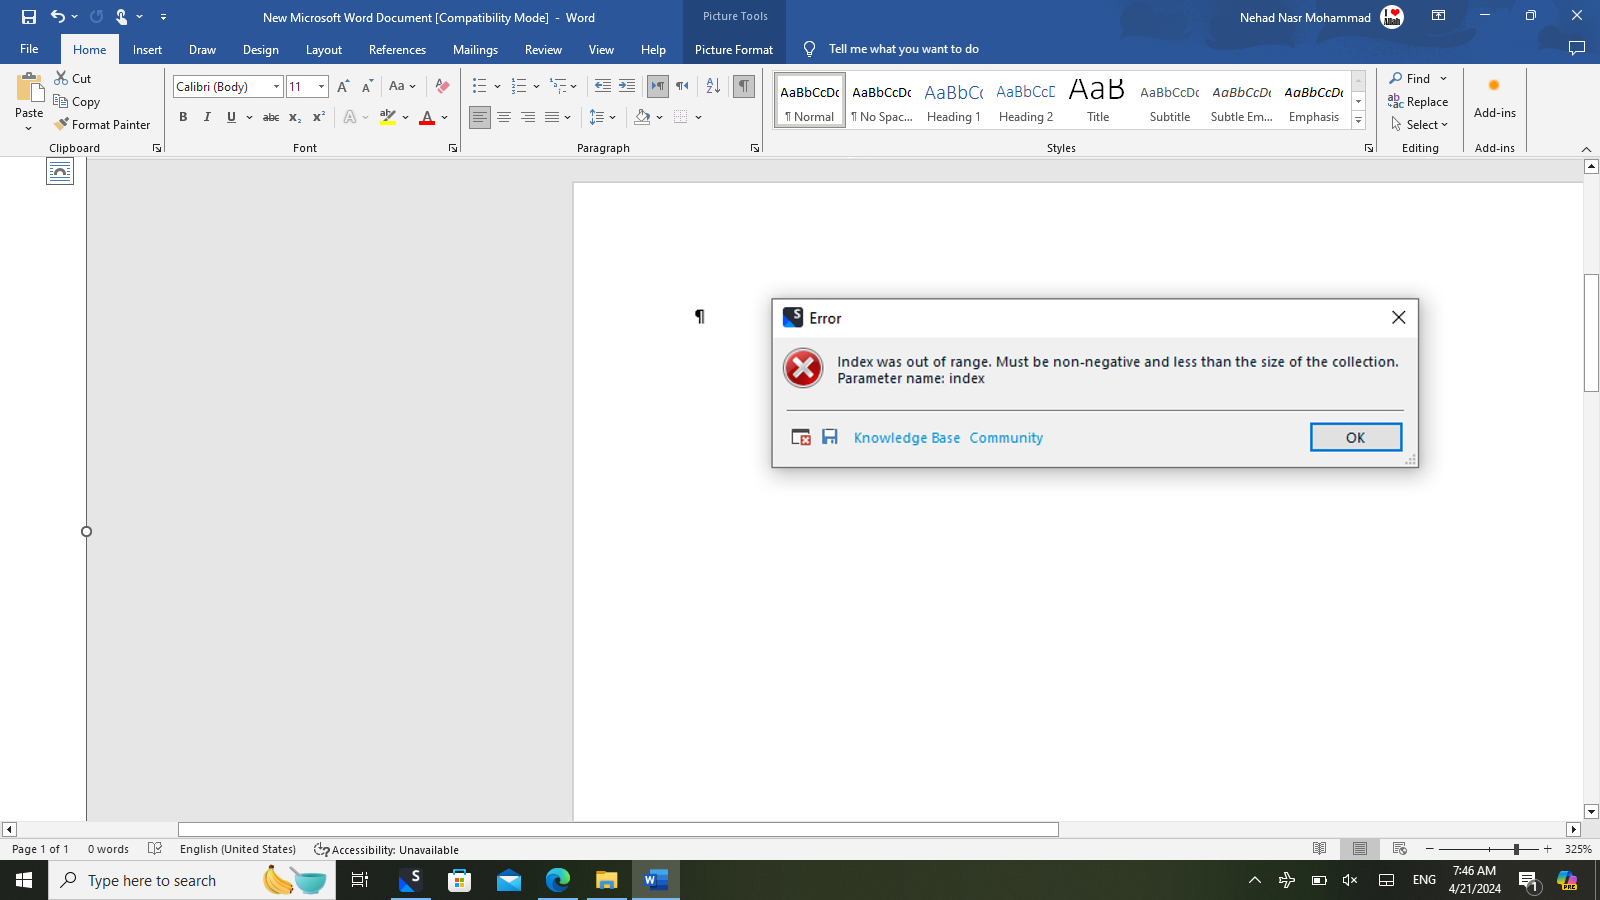Align the paragraph text to the right
Screen dimensions: 1600x900
(x=528, y=117)
